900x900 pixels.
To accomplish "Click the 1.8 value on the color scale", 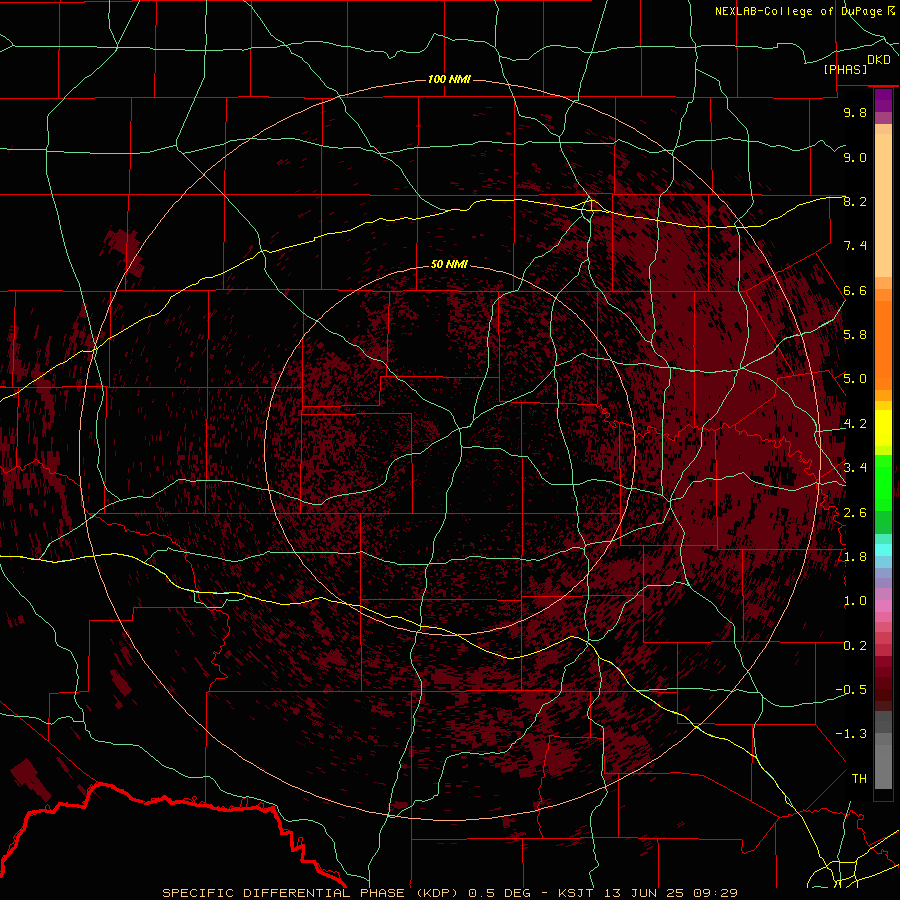I will pyautogui.click(x=855, y=557).
